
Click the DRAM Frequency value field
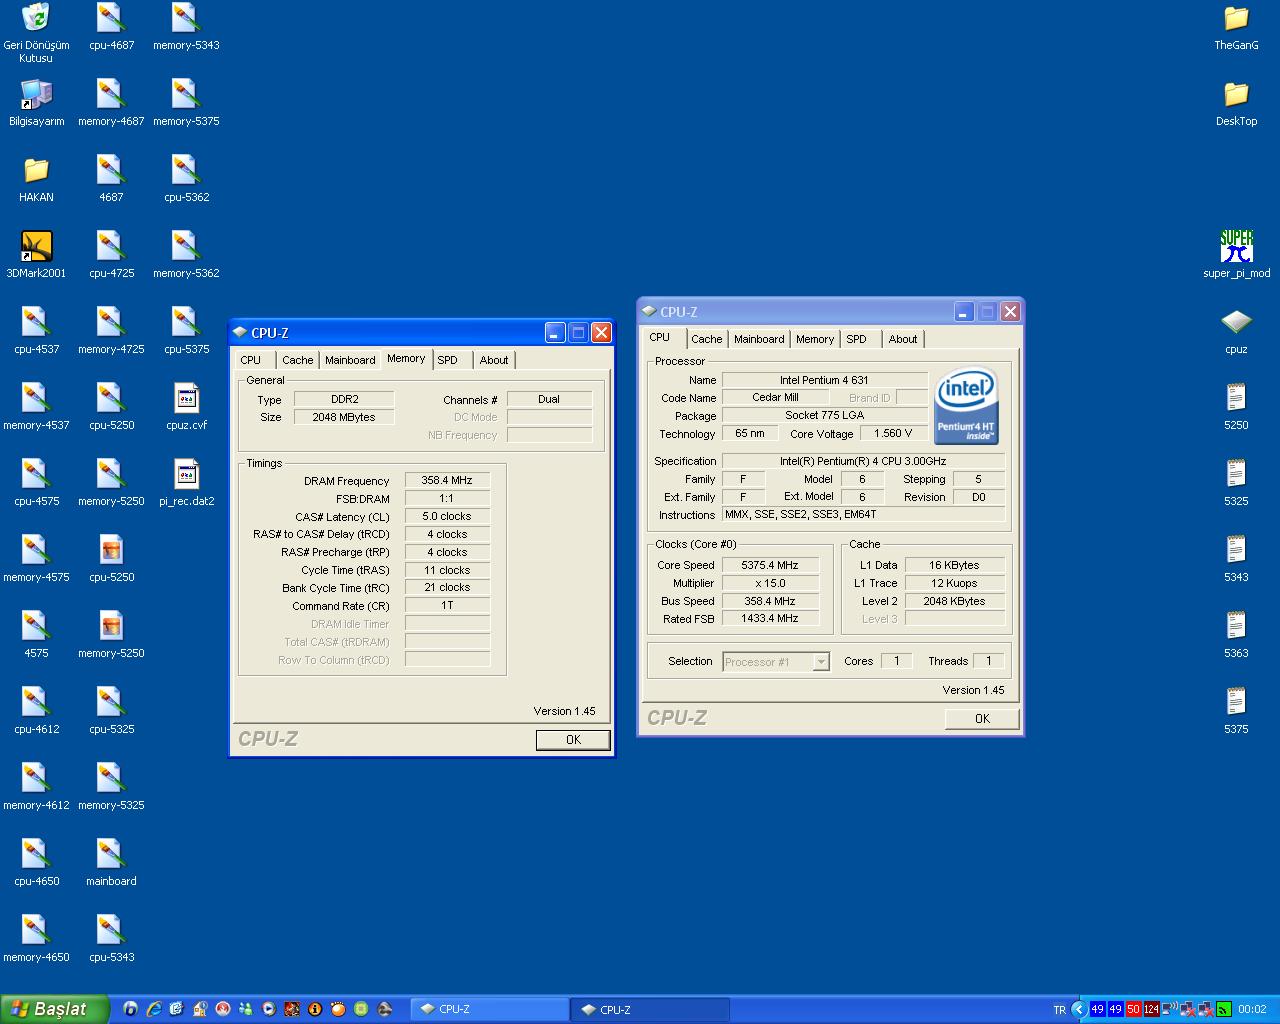(447, 480)
